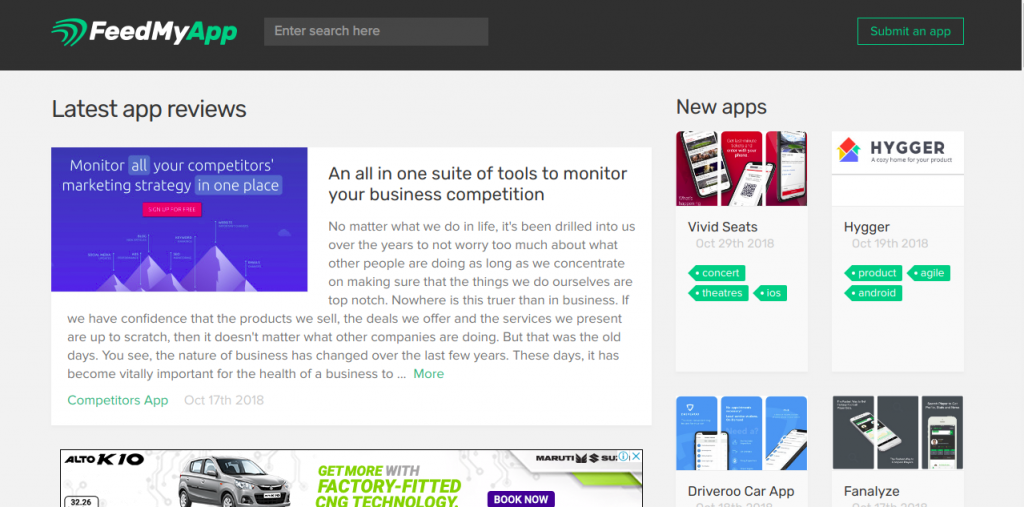Select the ios tag
Image resolution: width=1024 pixels, height=507 pixels.
coord(771,293)
